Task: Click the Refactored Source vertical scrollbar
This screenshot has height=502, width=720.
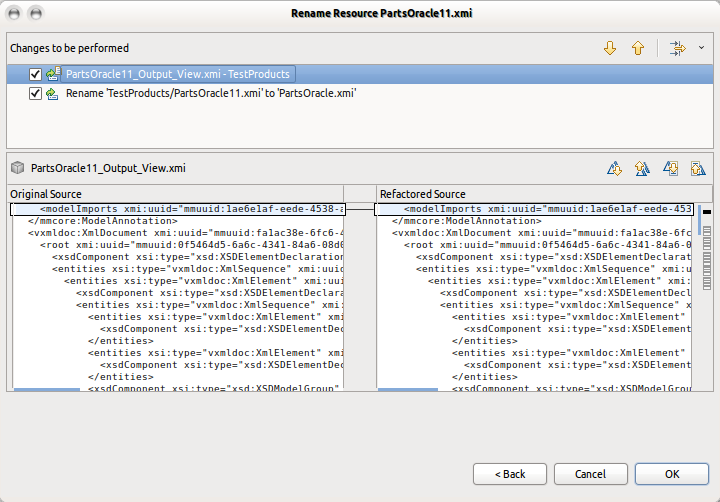Action: pos(706,300)
